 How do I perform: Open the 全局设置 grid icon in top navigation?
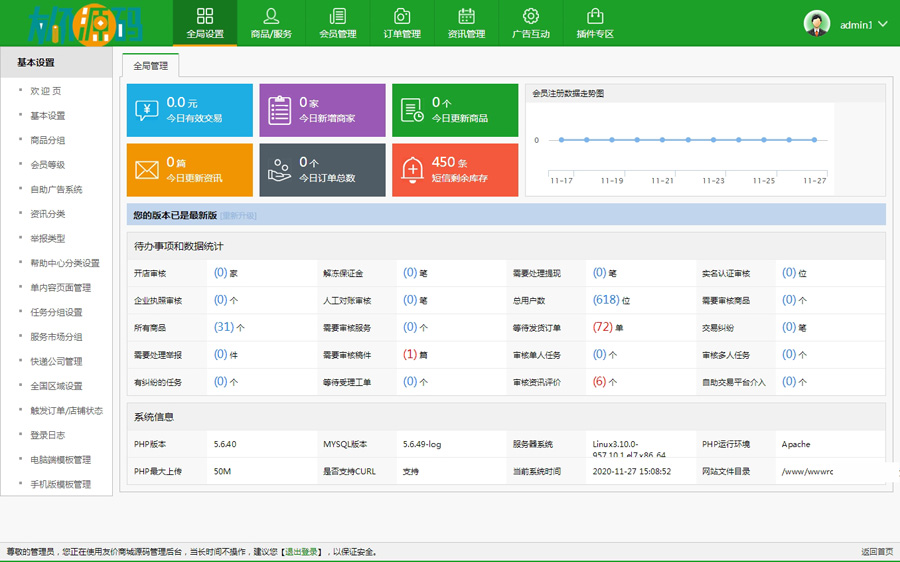[x=205, y=16]
